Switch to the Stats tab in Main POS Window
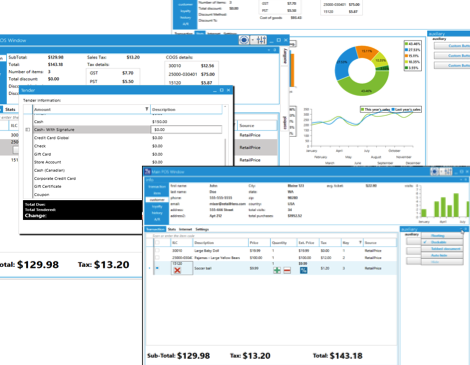 pos(172,229)
